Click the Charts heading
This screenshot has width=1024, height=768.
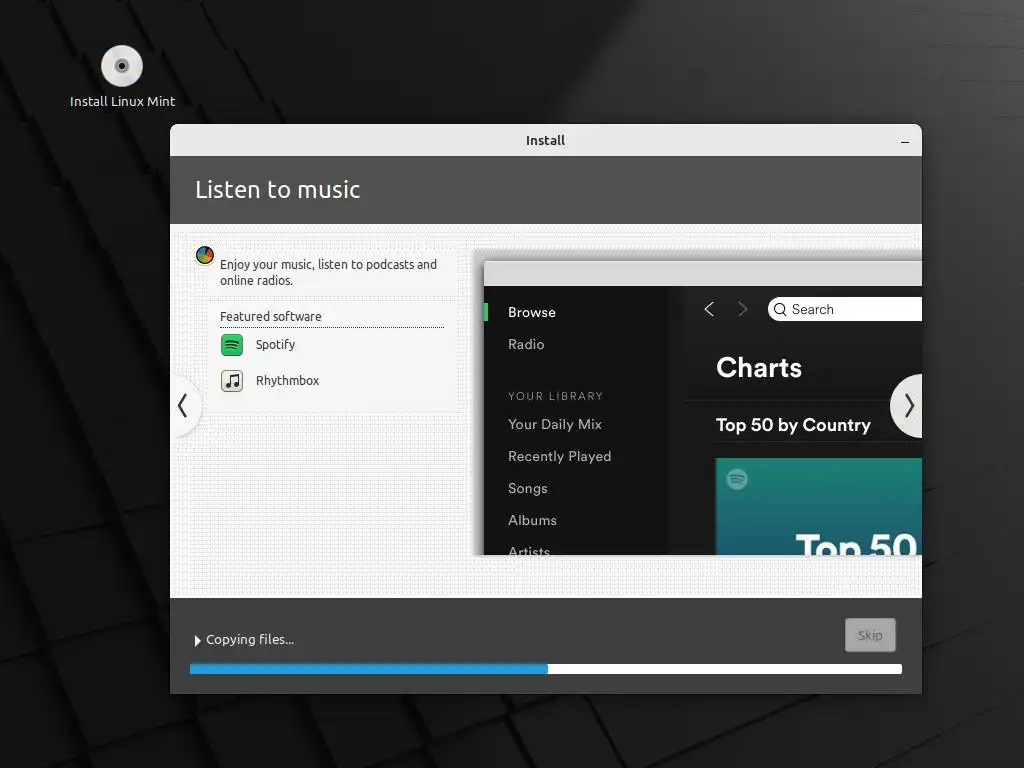click(759, 368)
